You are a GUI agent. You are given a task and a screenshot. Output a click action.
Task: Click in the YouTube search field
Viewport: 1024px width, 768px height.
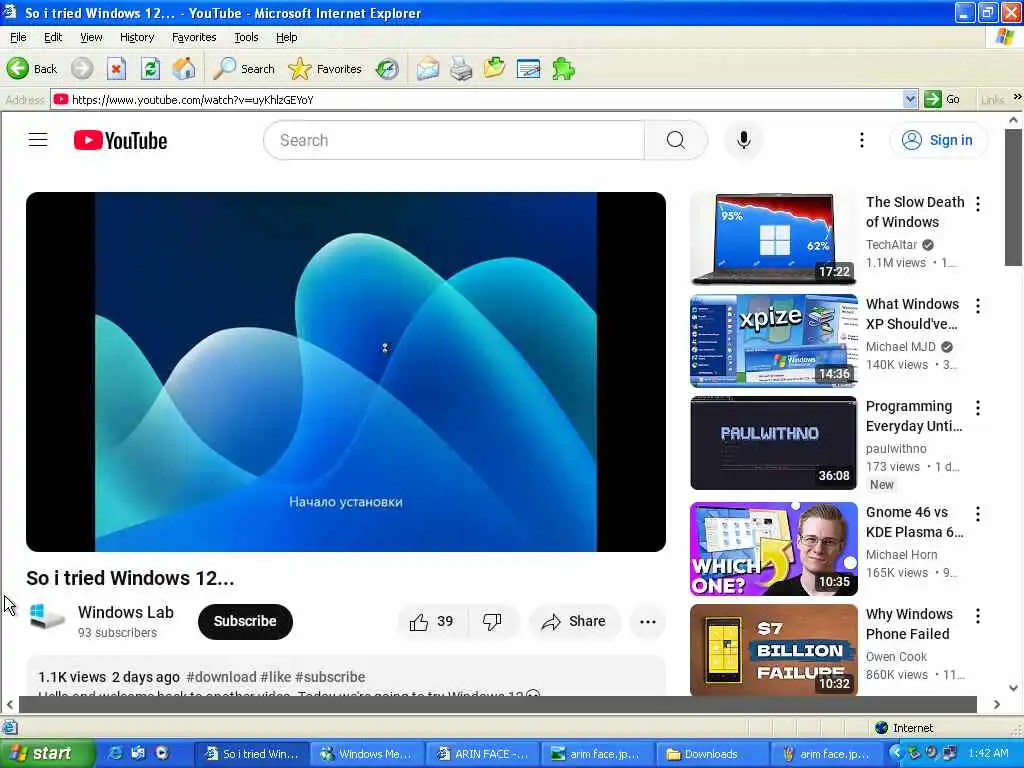(x=454, y=140)
